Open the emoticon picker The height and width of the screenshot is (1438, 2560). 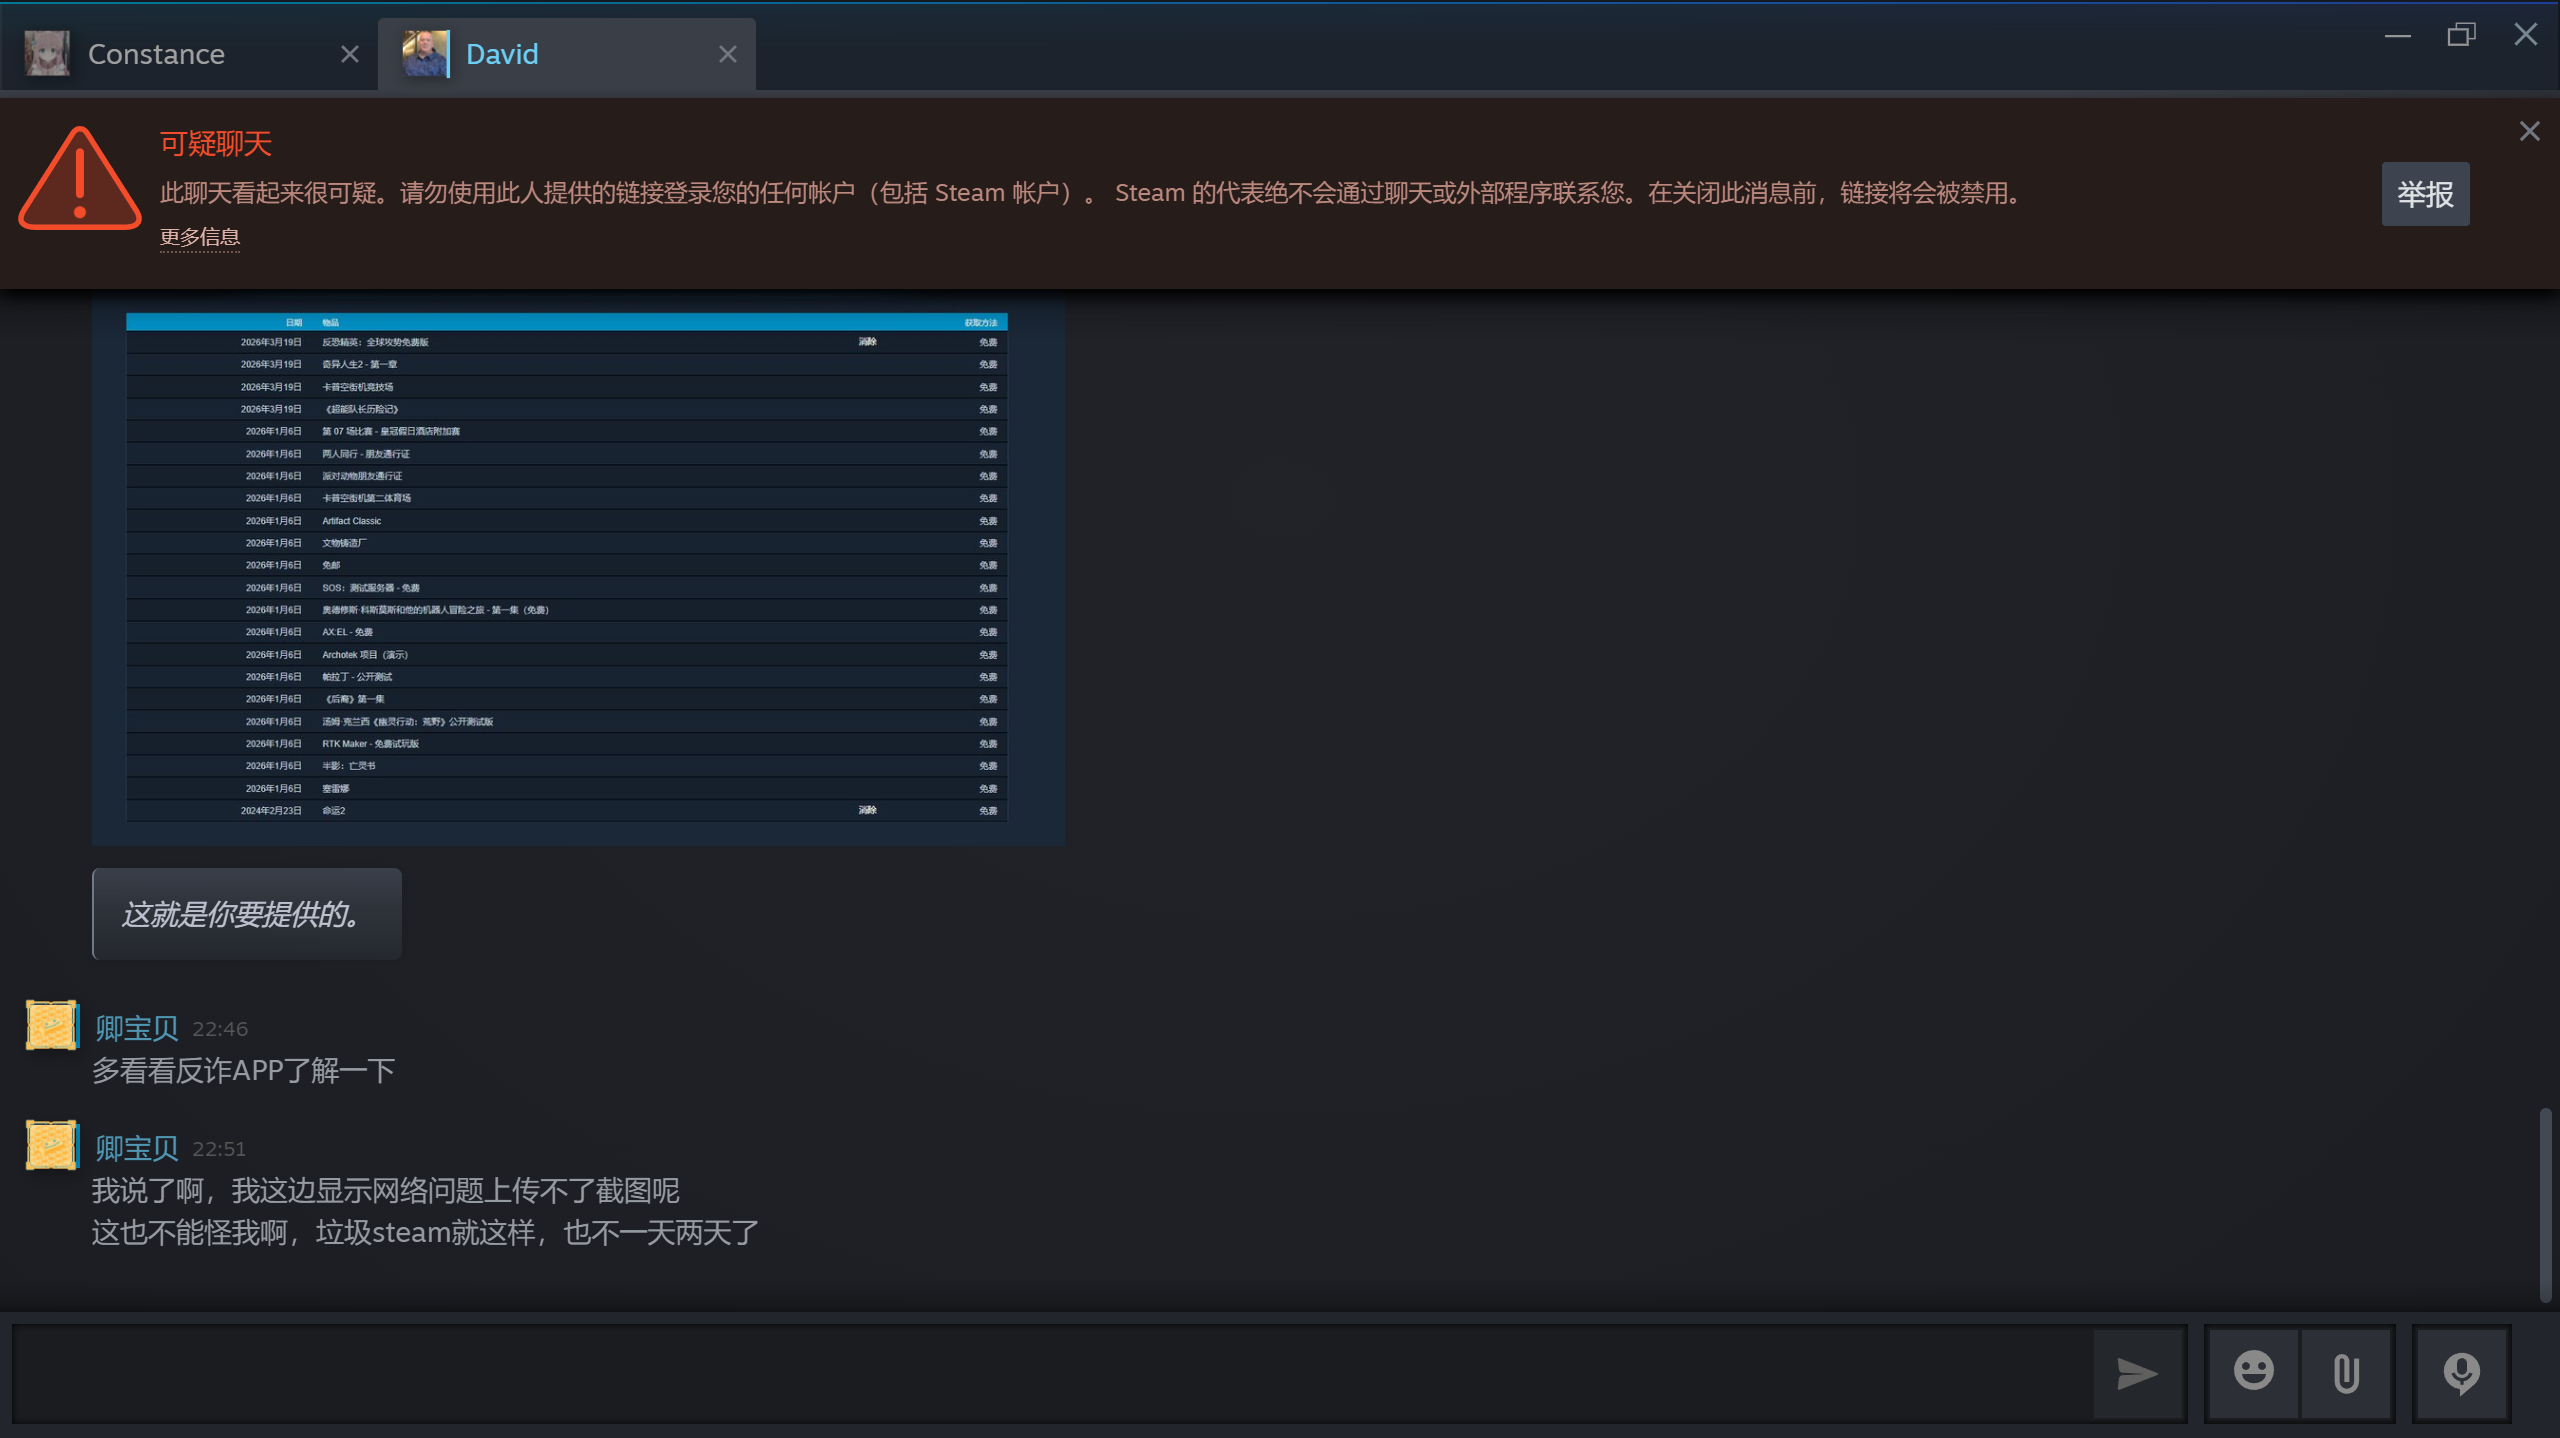point(2253,1372)
